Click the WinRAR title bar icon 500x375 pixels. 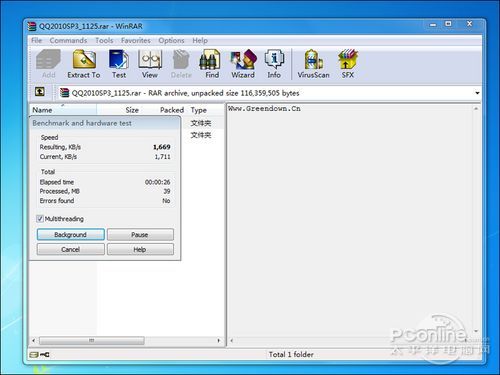[x=32, y=26]
